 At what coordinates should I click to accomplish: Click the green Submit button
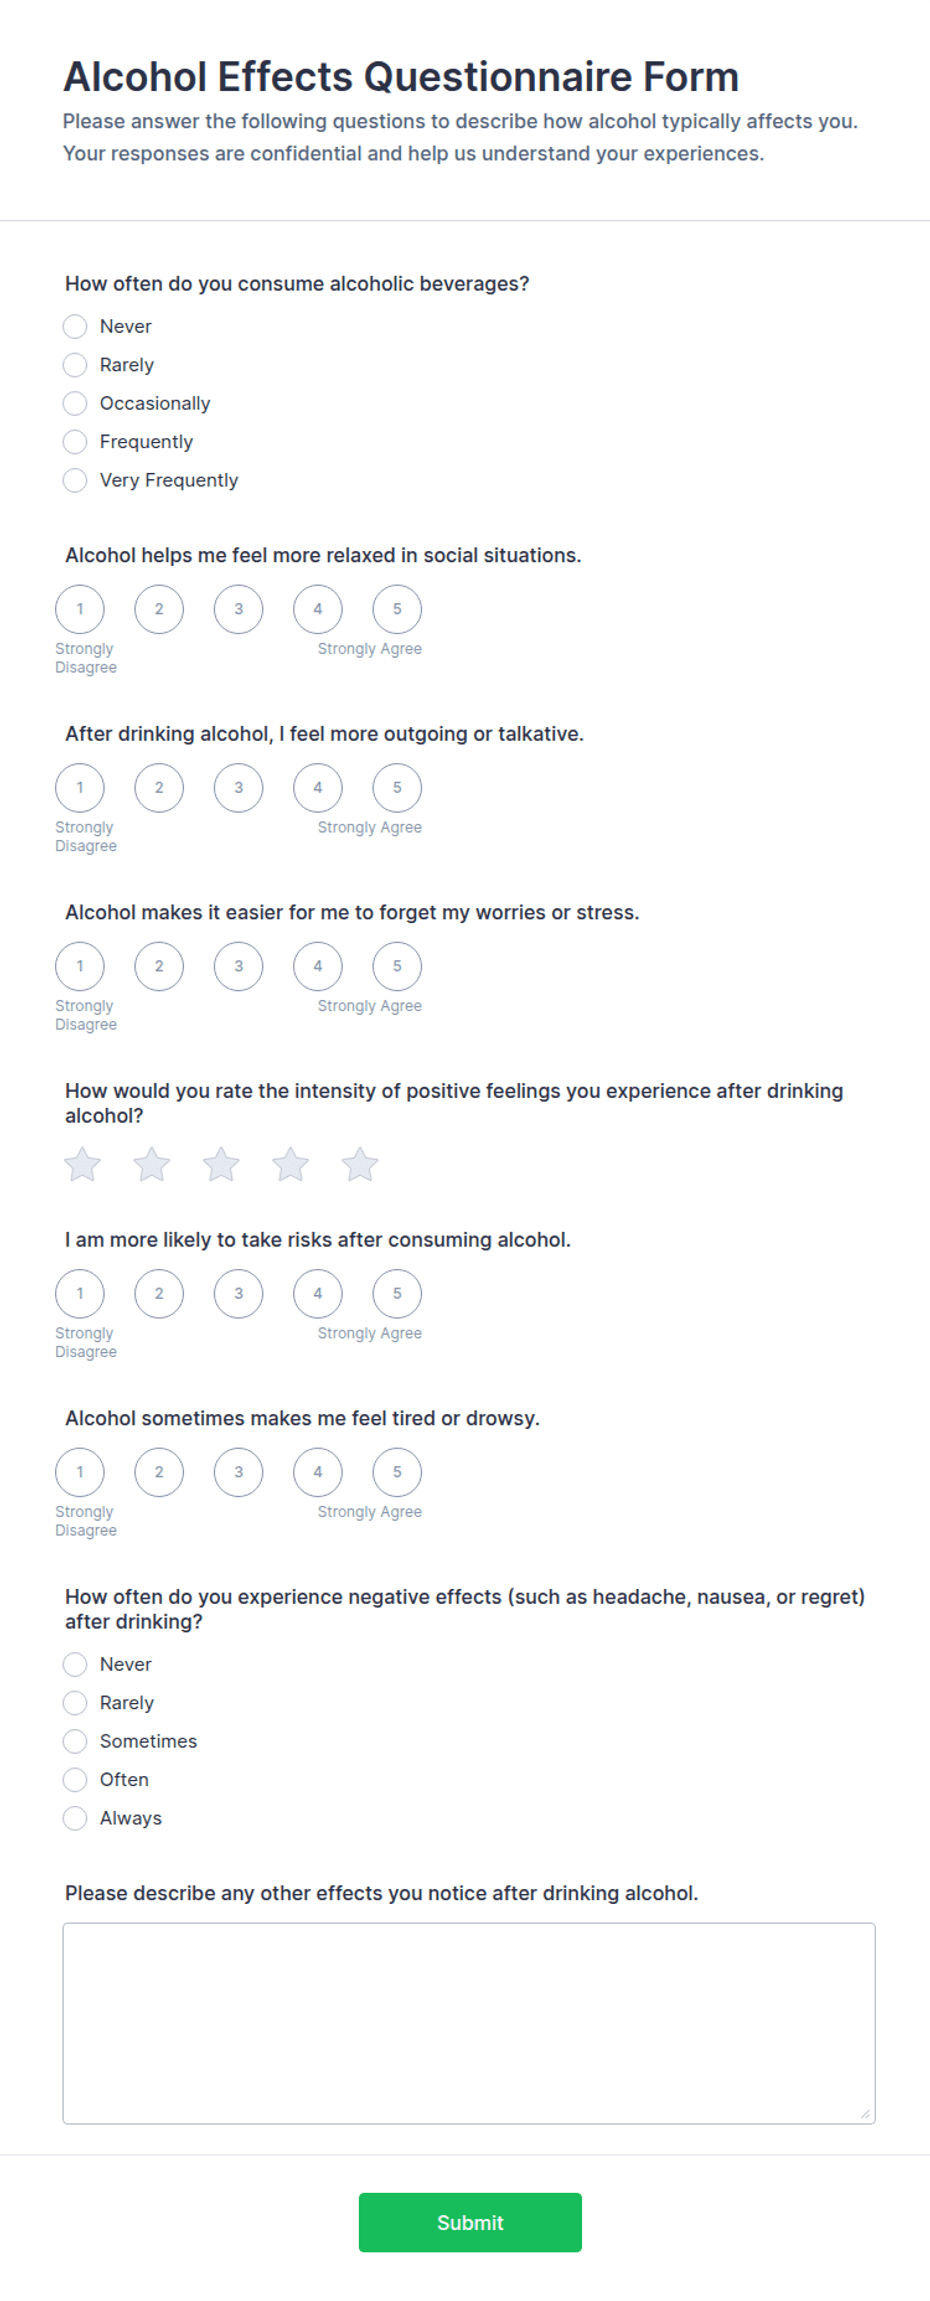470,2222
